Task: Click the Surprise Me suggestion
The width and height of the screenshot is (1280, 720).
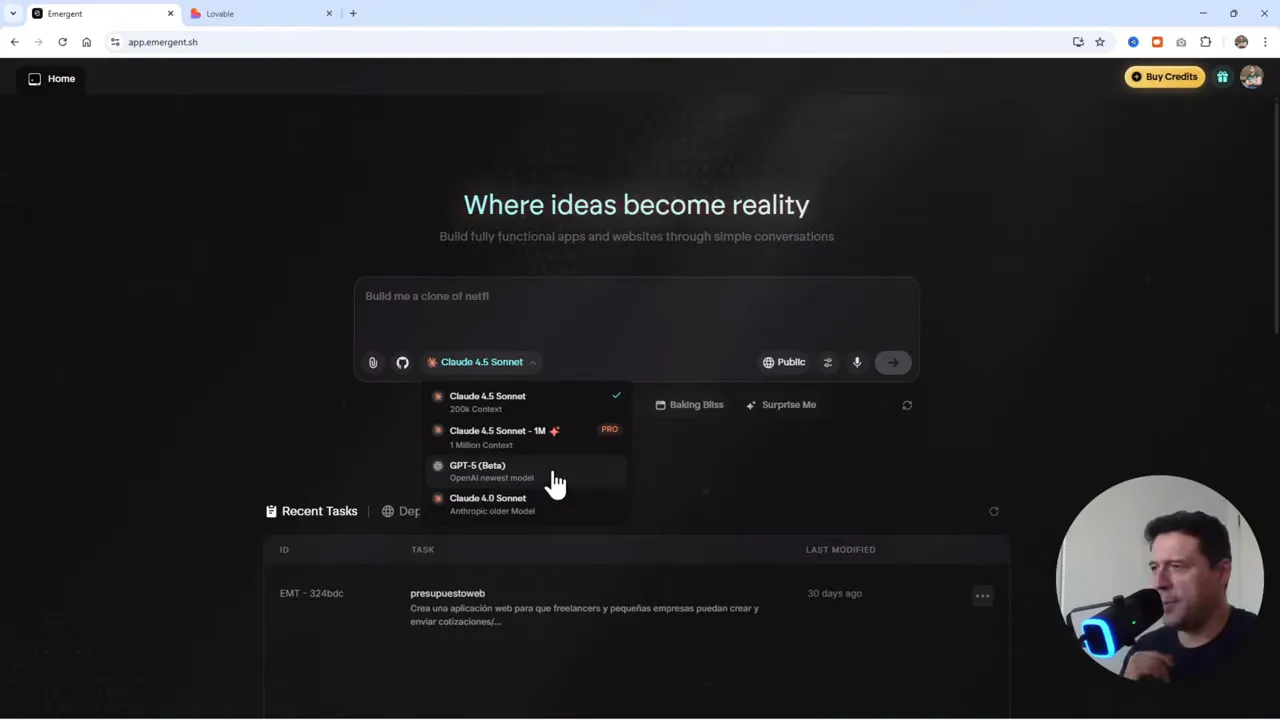Action: point(781,405)
